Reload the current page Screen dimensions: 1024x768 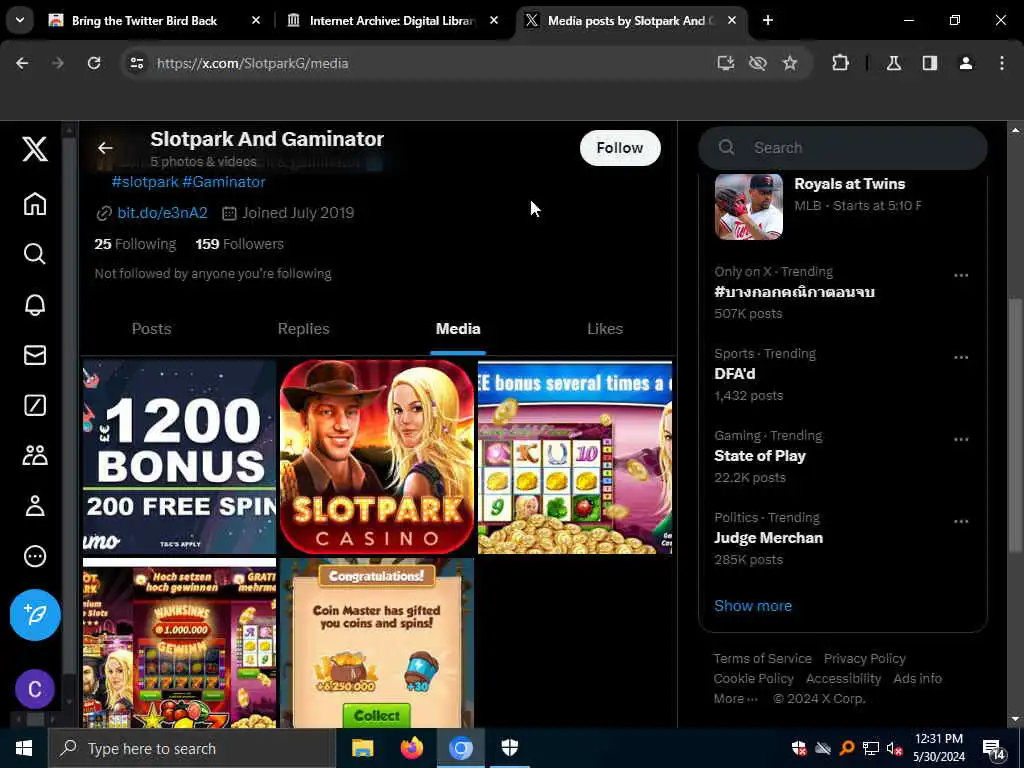(x=94, y=63)
